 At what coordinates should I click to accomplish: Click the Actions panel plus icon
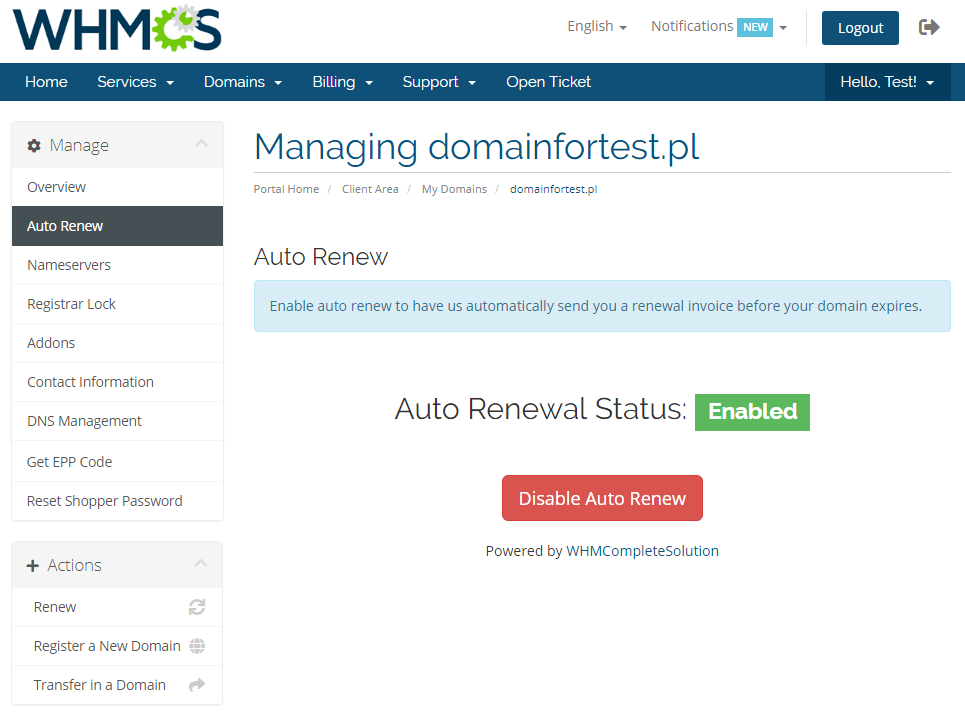pos(33,566)
